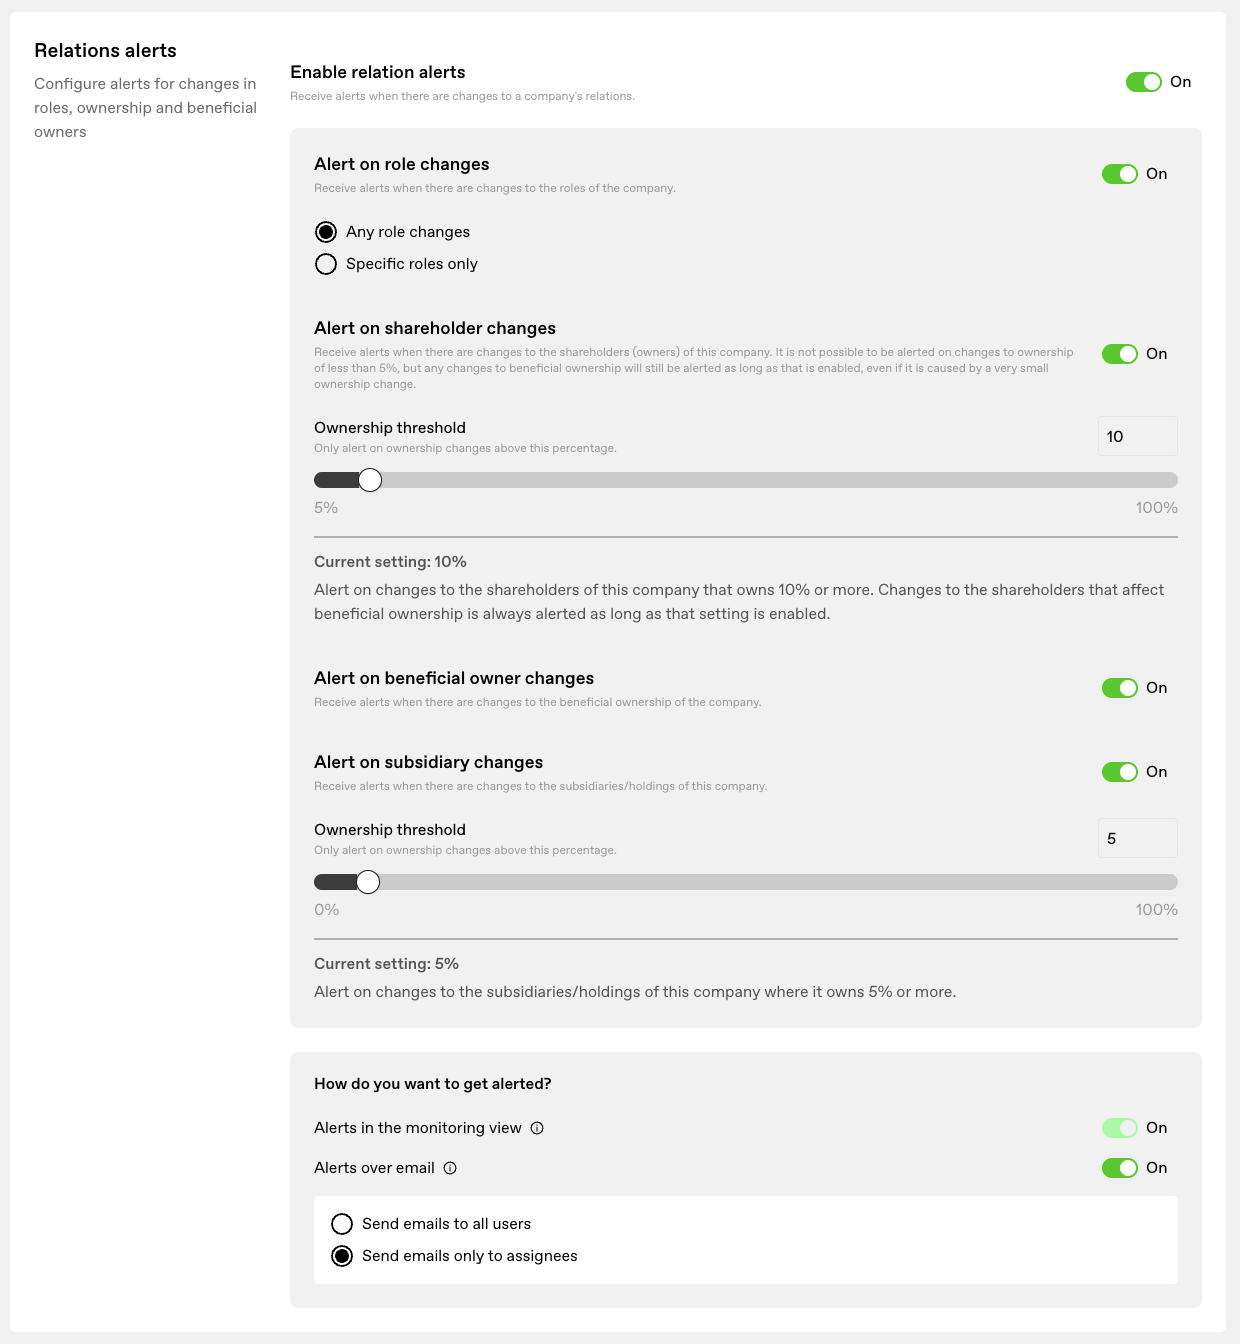
Task: Click the Relations alerts heading
Action: [105, 51]
